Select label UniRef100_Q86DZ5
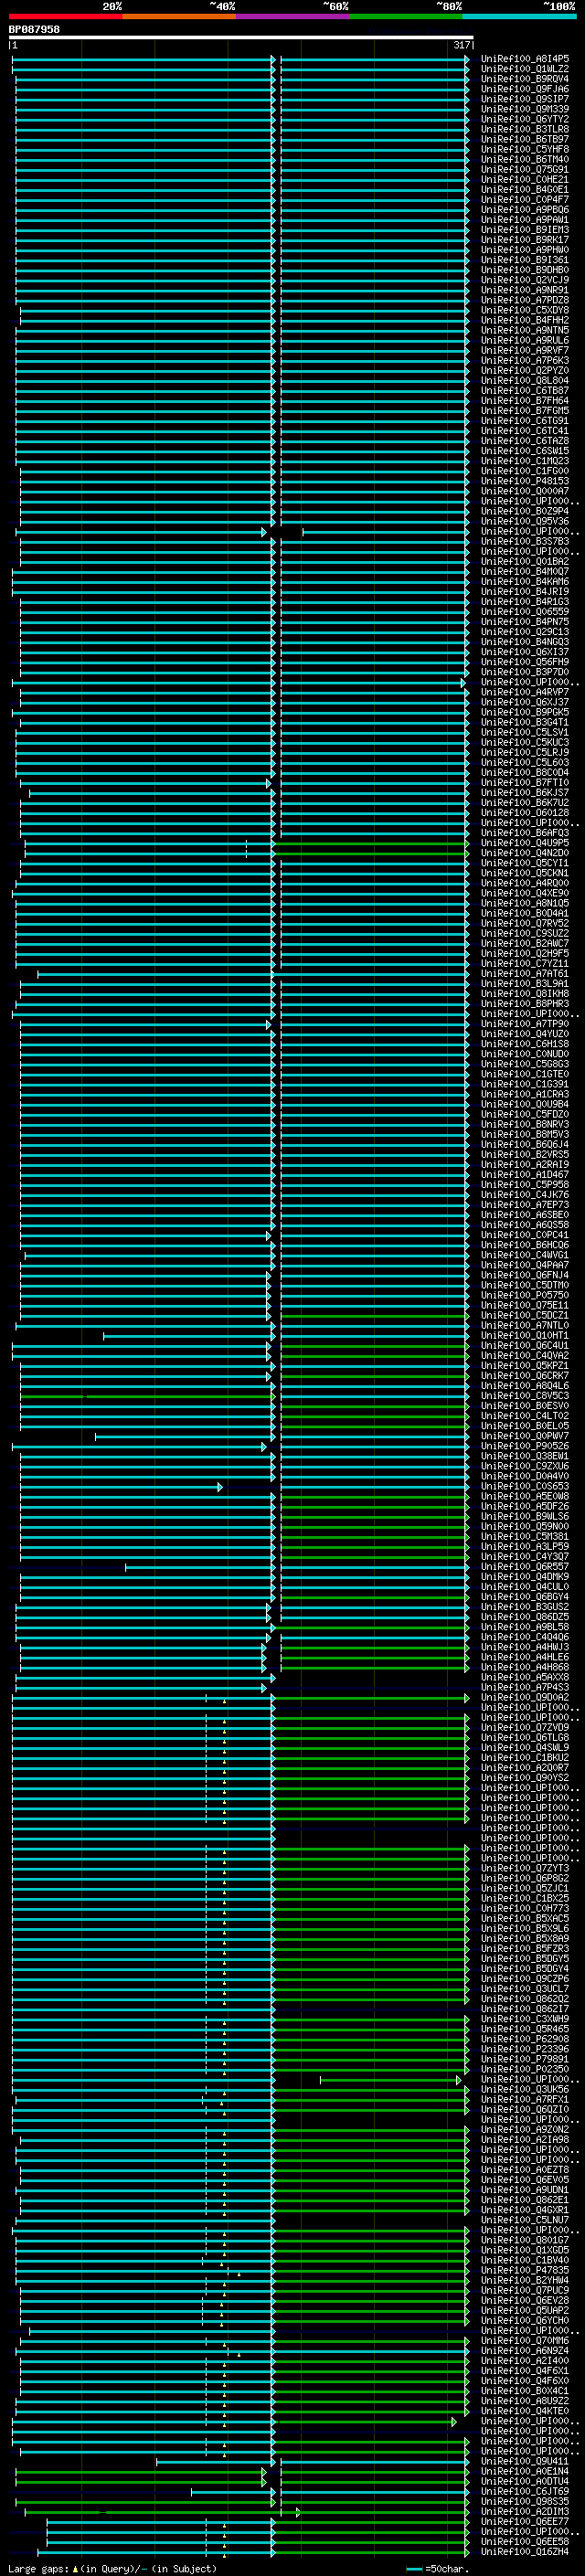This screenshot has width=585, height=2576. [525, 1617]
